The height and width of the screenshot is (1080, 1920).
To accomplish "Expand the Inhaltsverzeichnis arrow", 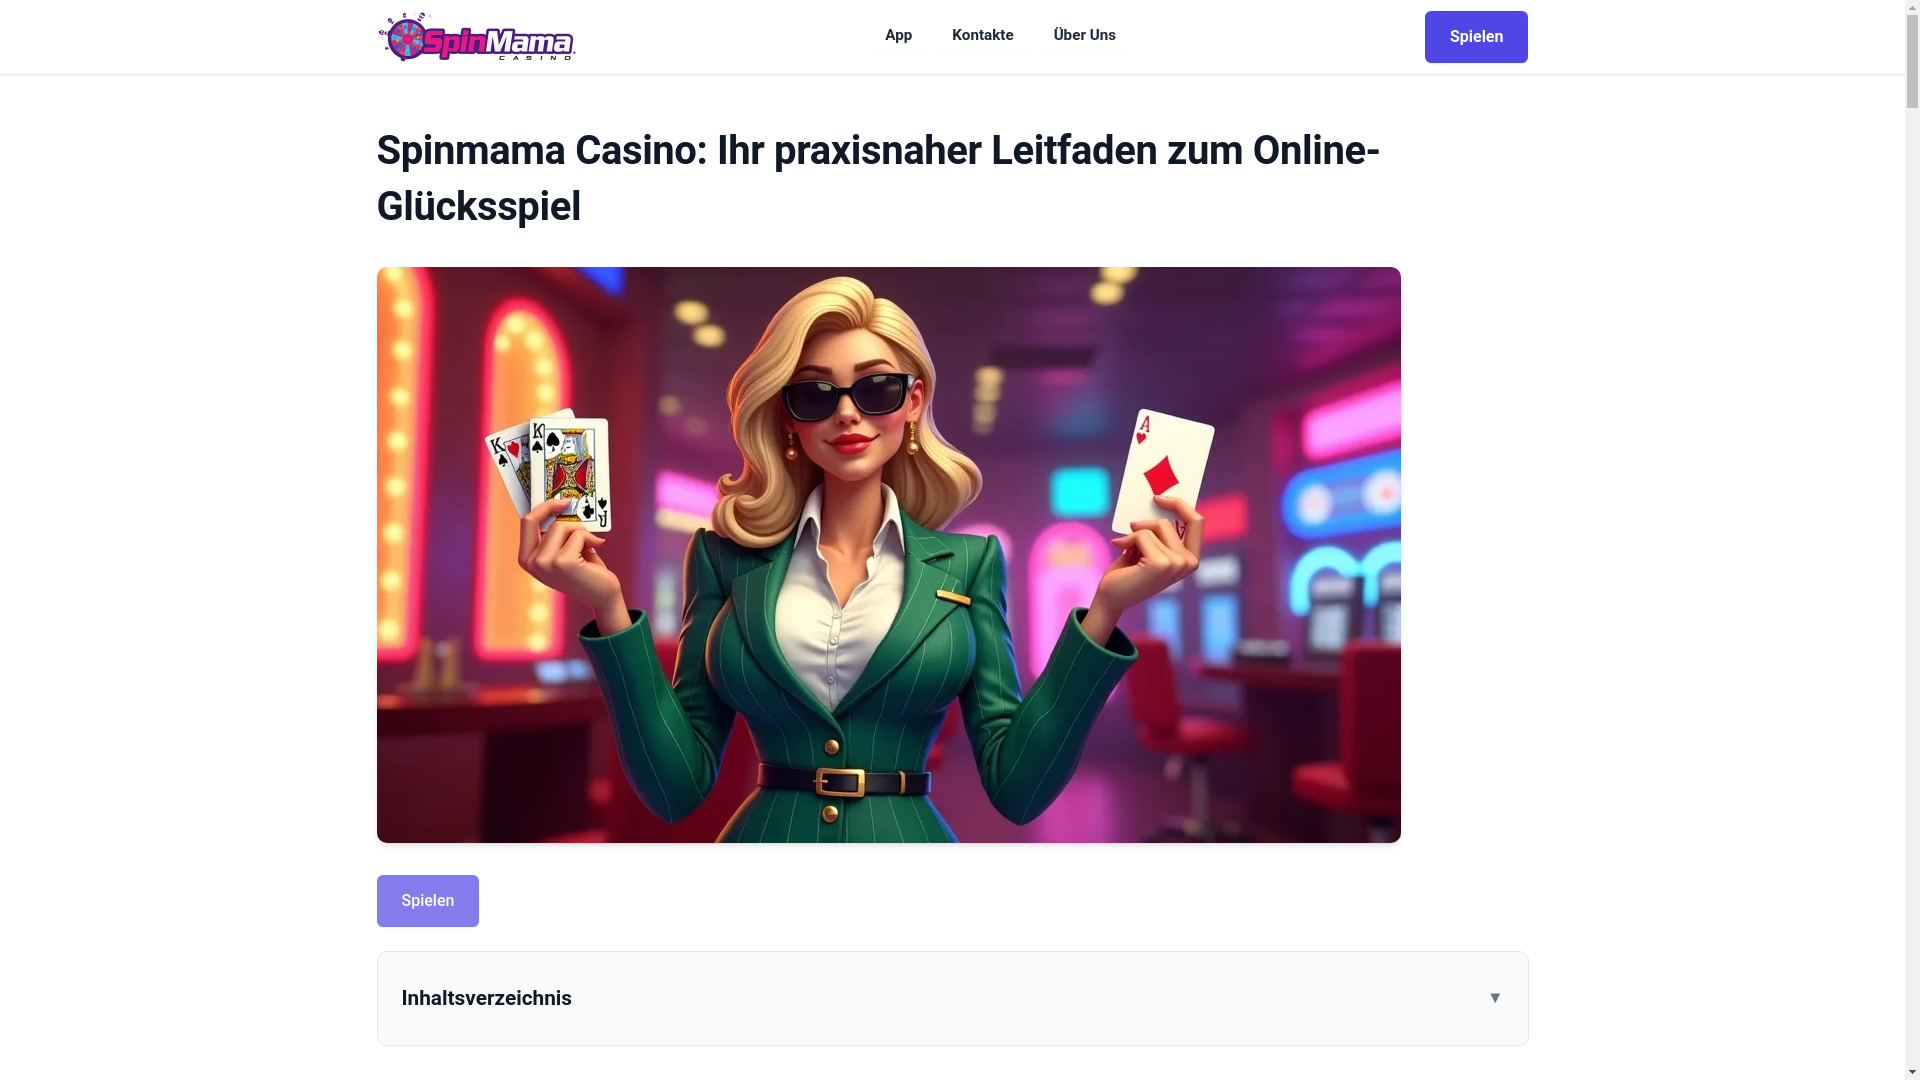I will click(x=1495, y=998).
